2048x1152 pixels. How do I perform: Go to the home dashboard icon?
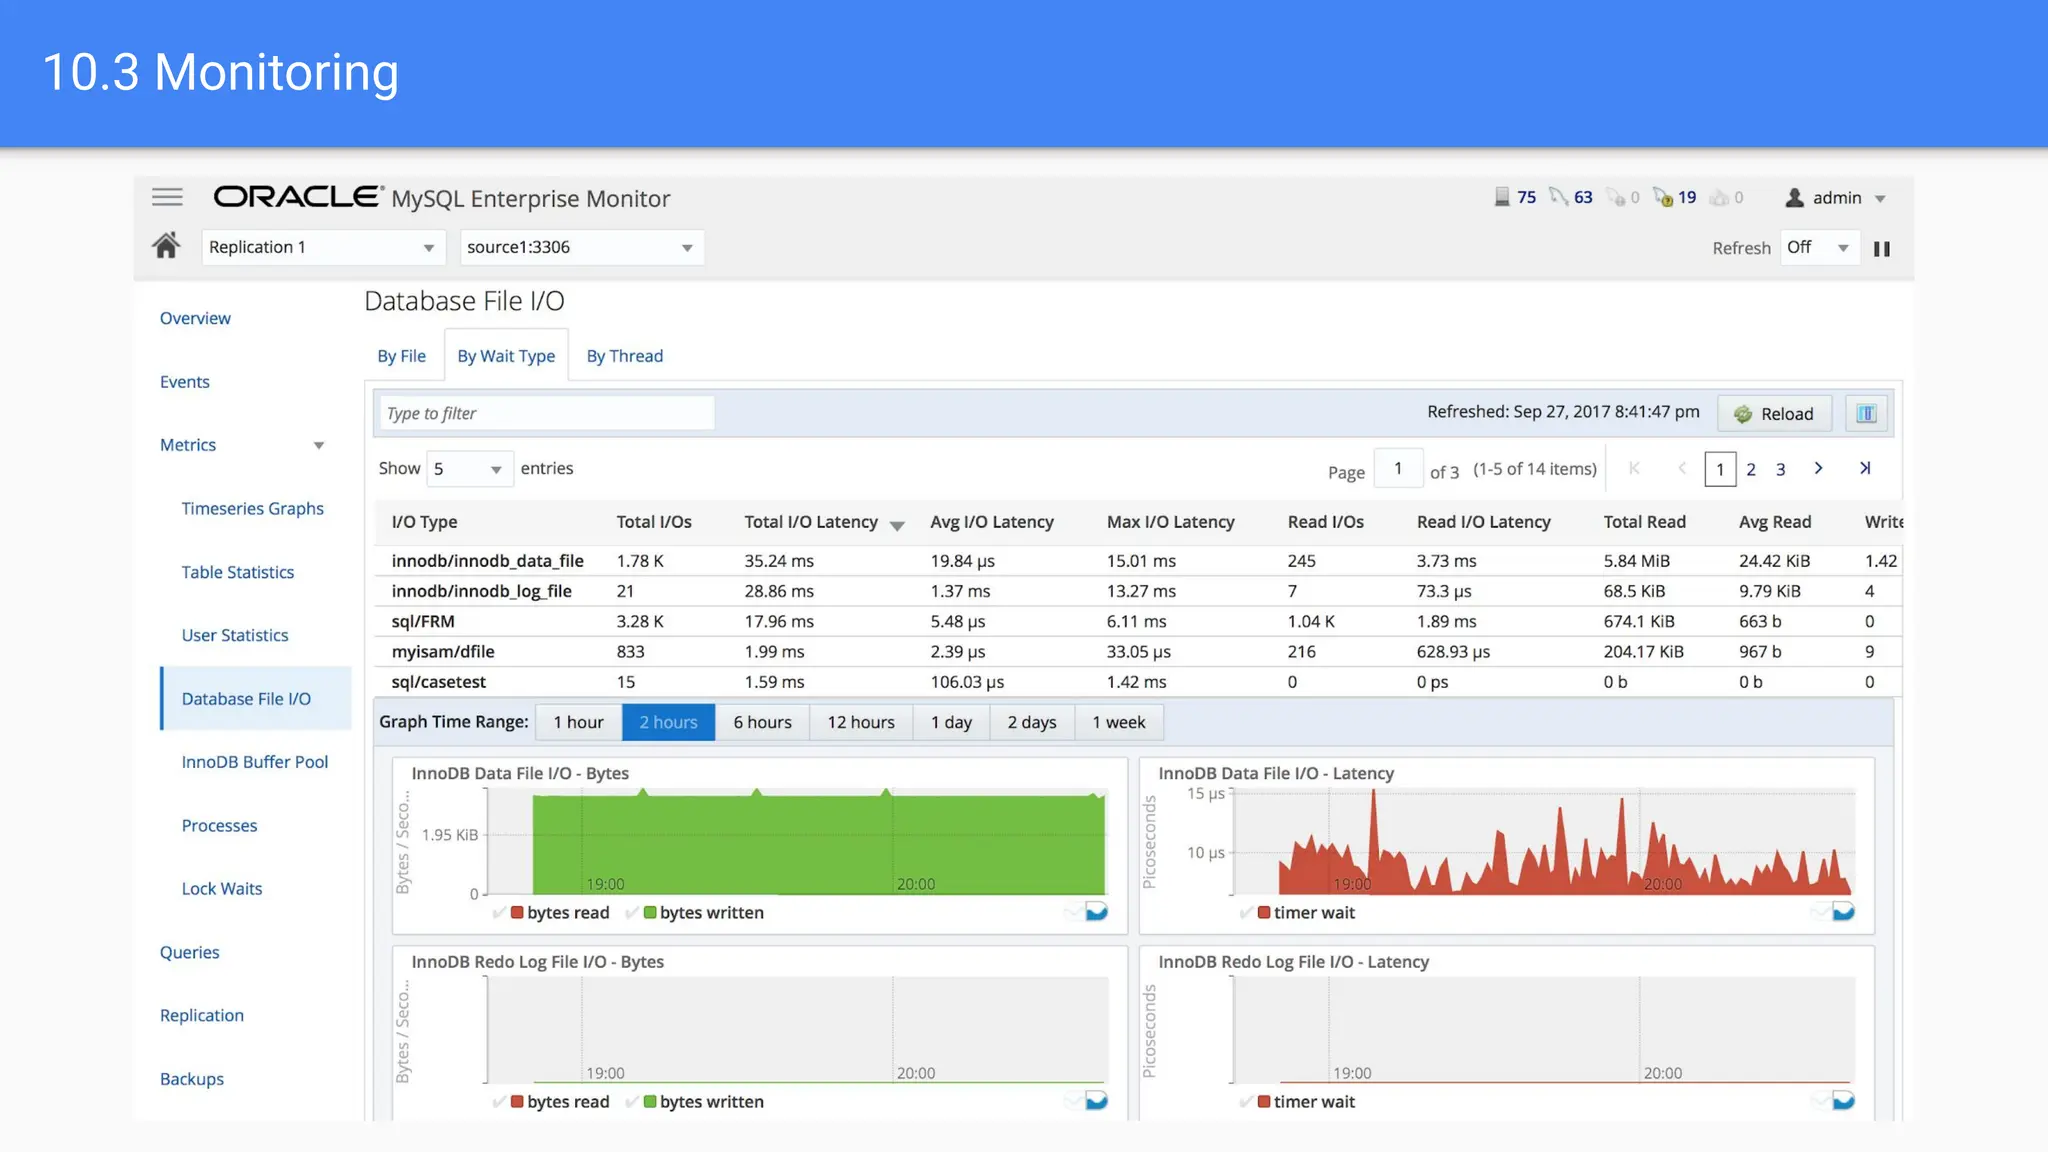166,245
